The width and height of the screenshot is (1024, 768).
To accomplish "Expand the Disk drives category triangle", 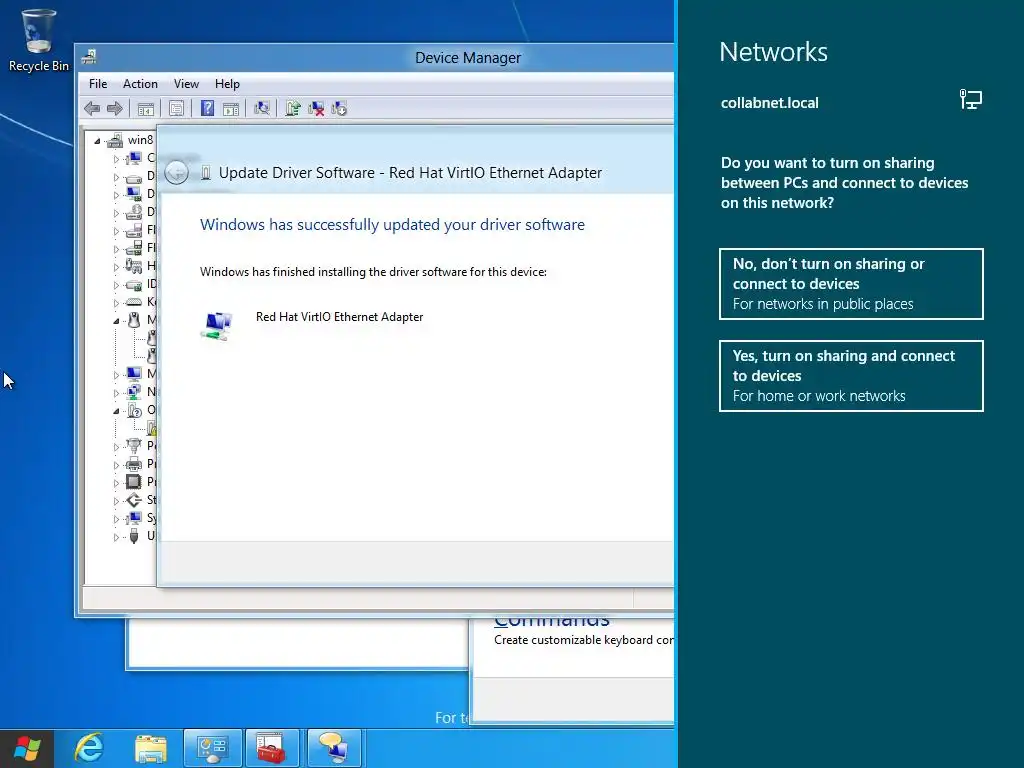I will (x=116, y=177).
